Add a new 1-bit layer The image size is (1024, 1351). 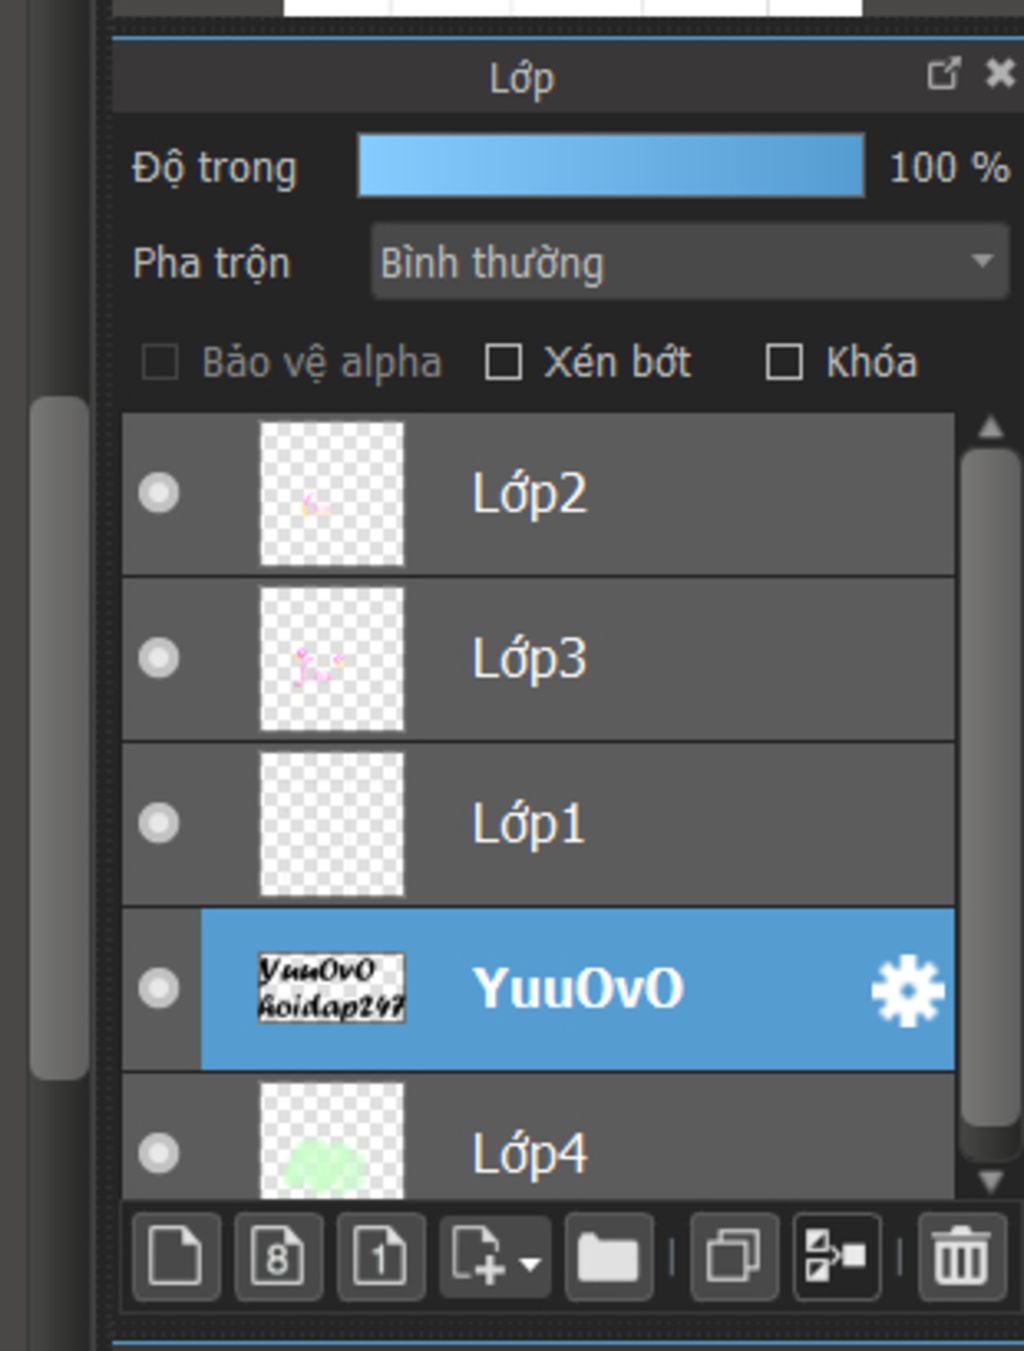pyautogui.click(x=381, y=1256)
